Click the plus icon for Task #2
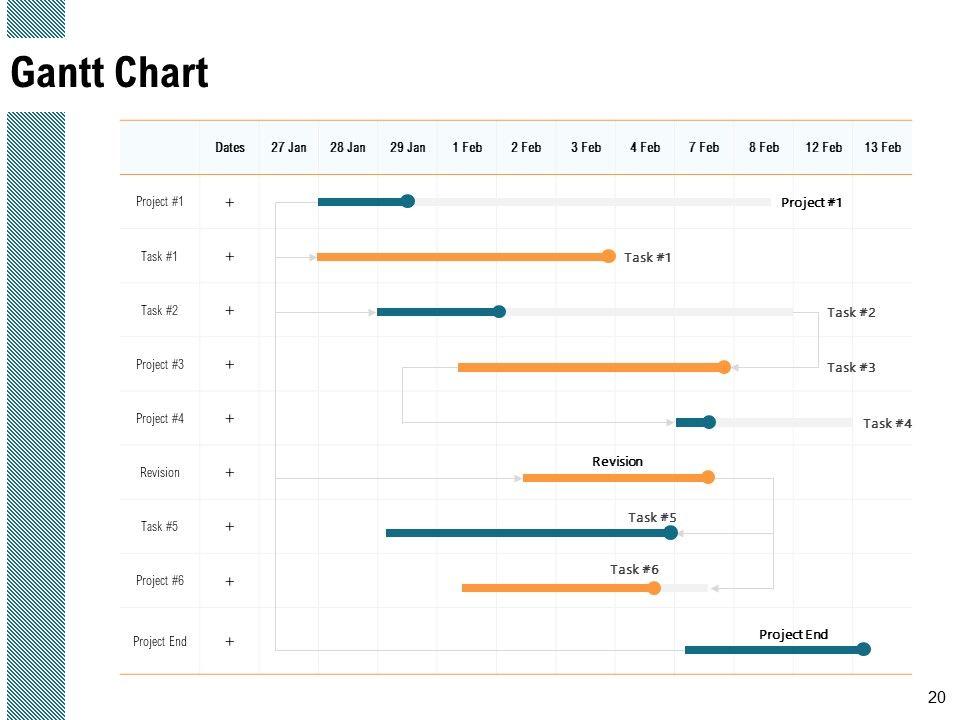 [x=230, y=310]
